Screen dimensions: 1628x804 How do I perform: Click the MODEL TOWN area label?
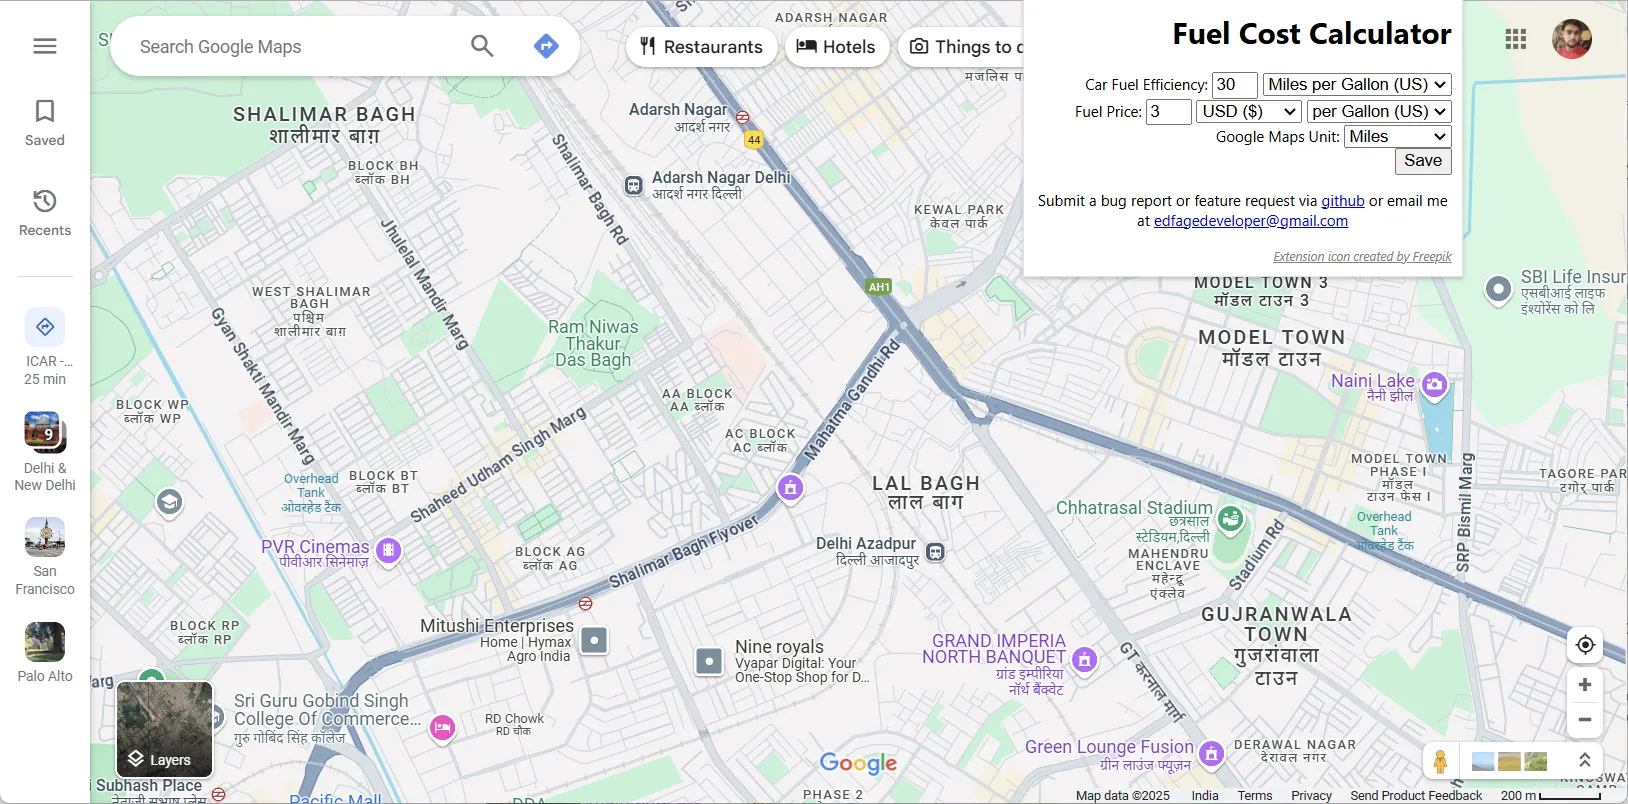[1272, 347]
